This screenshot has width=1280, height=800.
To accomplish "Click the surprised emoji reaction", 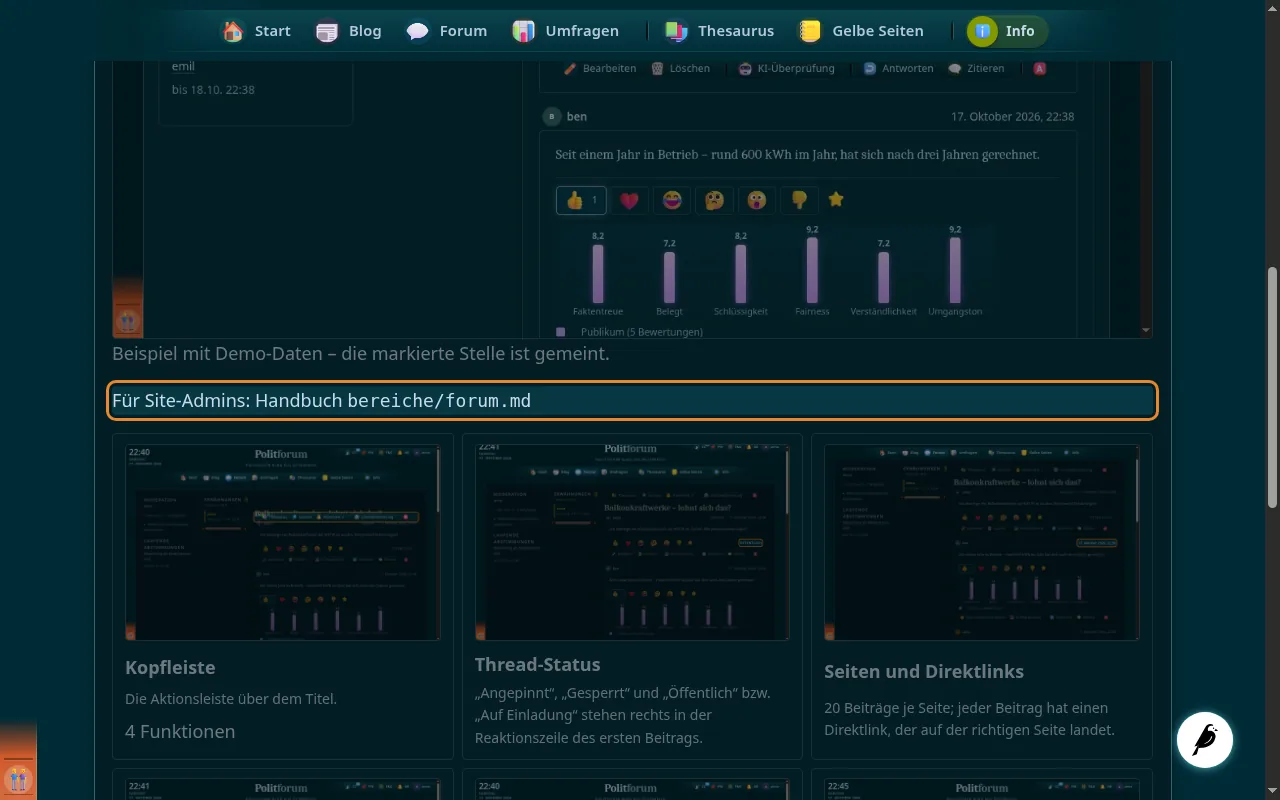I will click(757, 200).
